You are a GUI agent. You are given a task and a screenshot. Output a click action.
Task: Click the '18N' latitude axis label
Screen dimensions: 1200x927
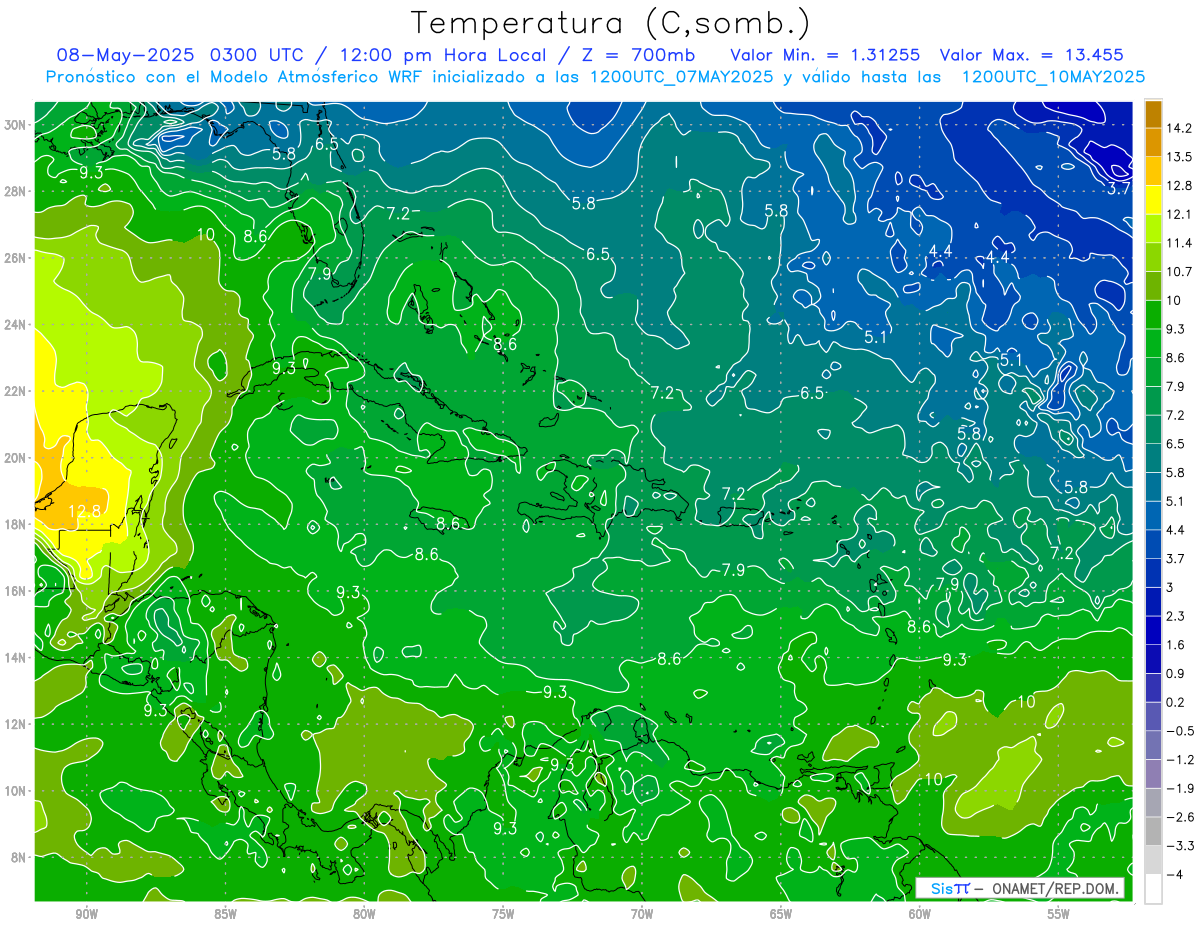(x=16, y=524)
